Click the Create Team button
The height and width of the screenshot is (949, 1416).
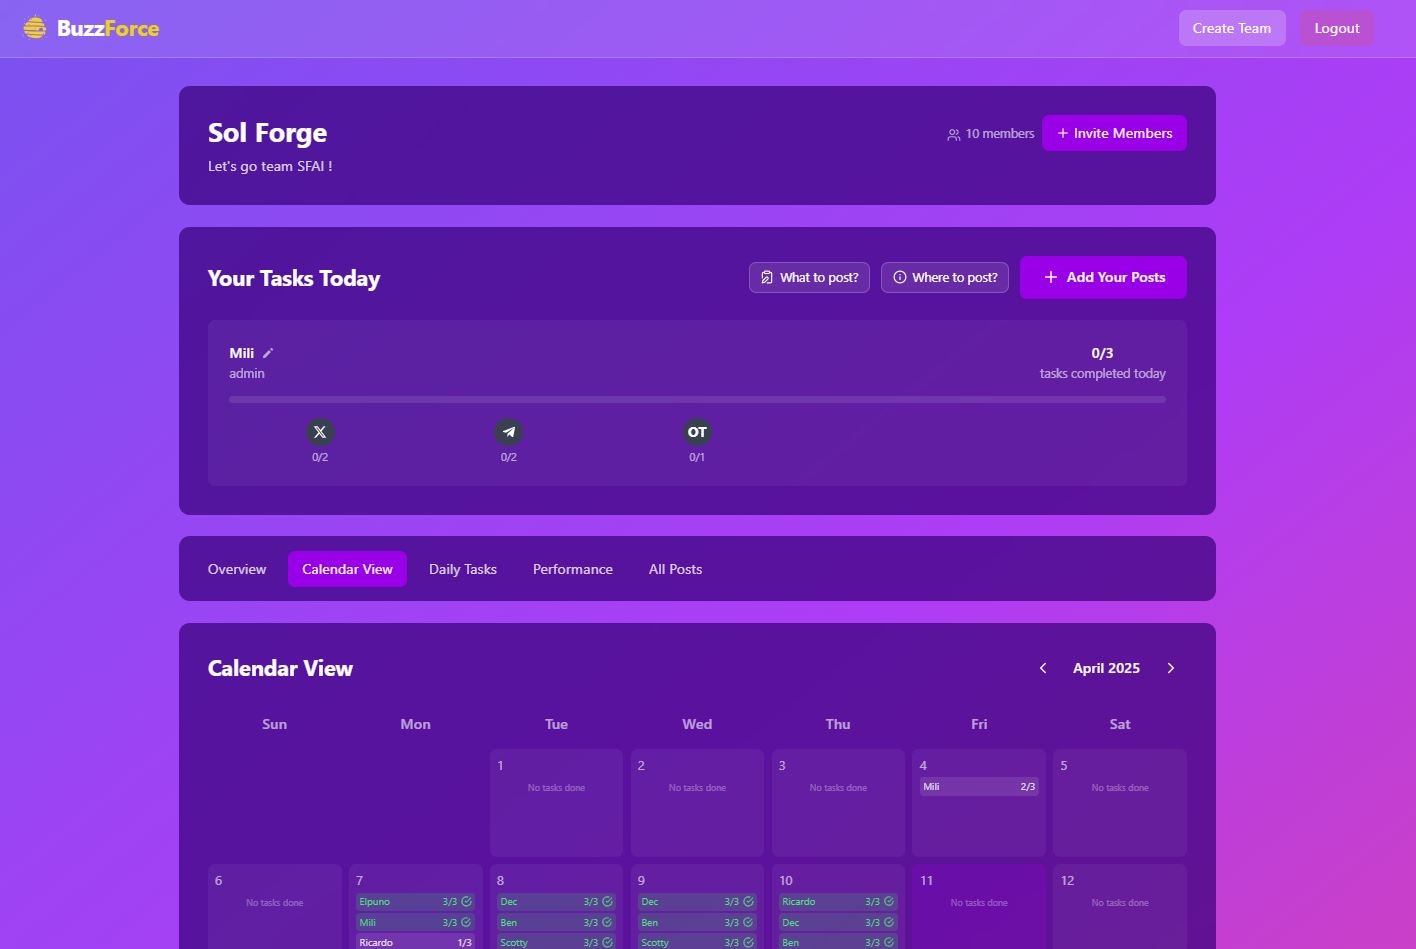[x=1232, y=28]
